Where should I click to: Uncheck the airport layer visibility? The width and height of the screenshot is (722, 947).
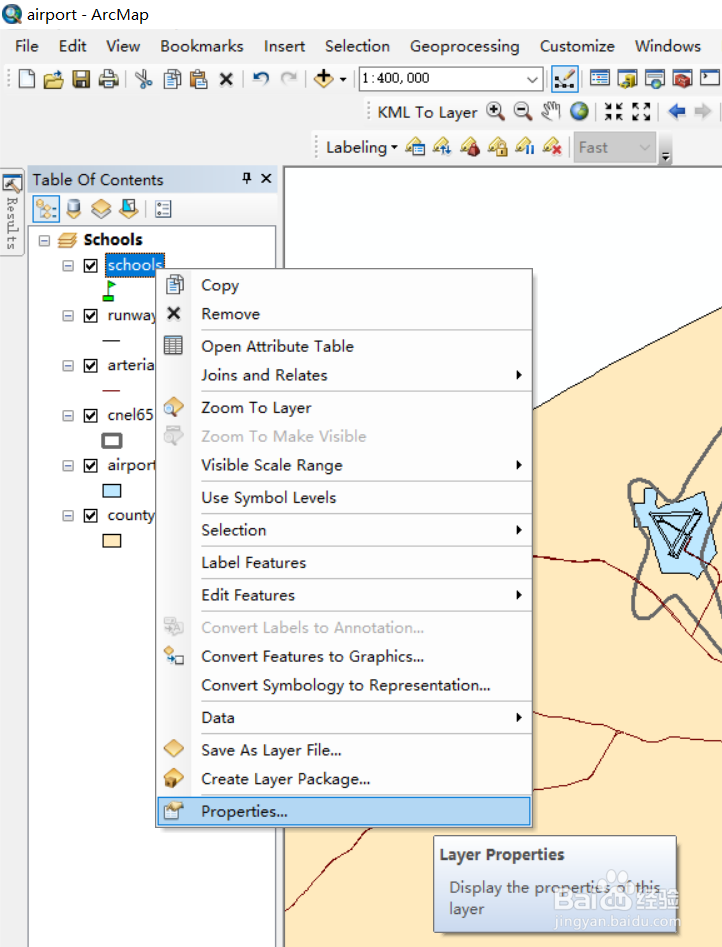tap(91, 466)
